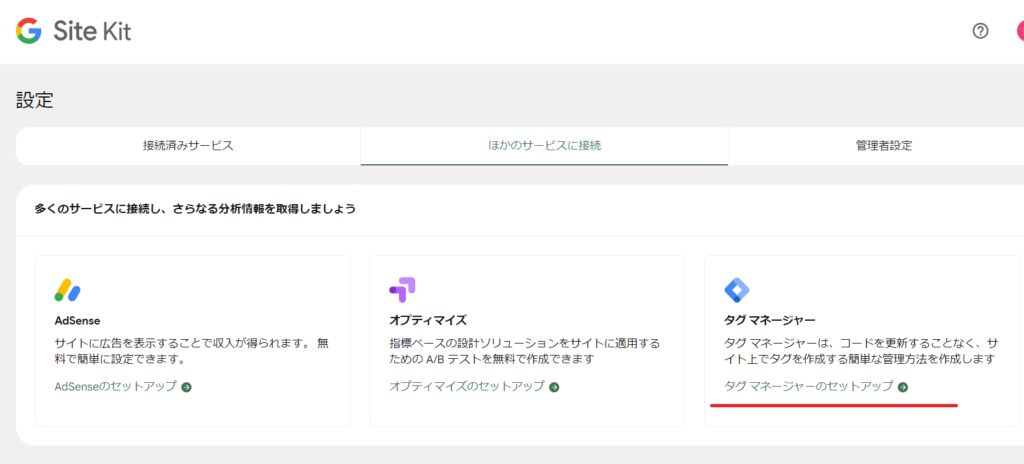Click the タグ マネージャー card title
Viewport: 1024px width, 464px height.
click(x=770, y=321)
